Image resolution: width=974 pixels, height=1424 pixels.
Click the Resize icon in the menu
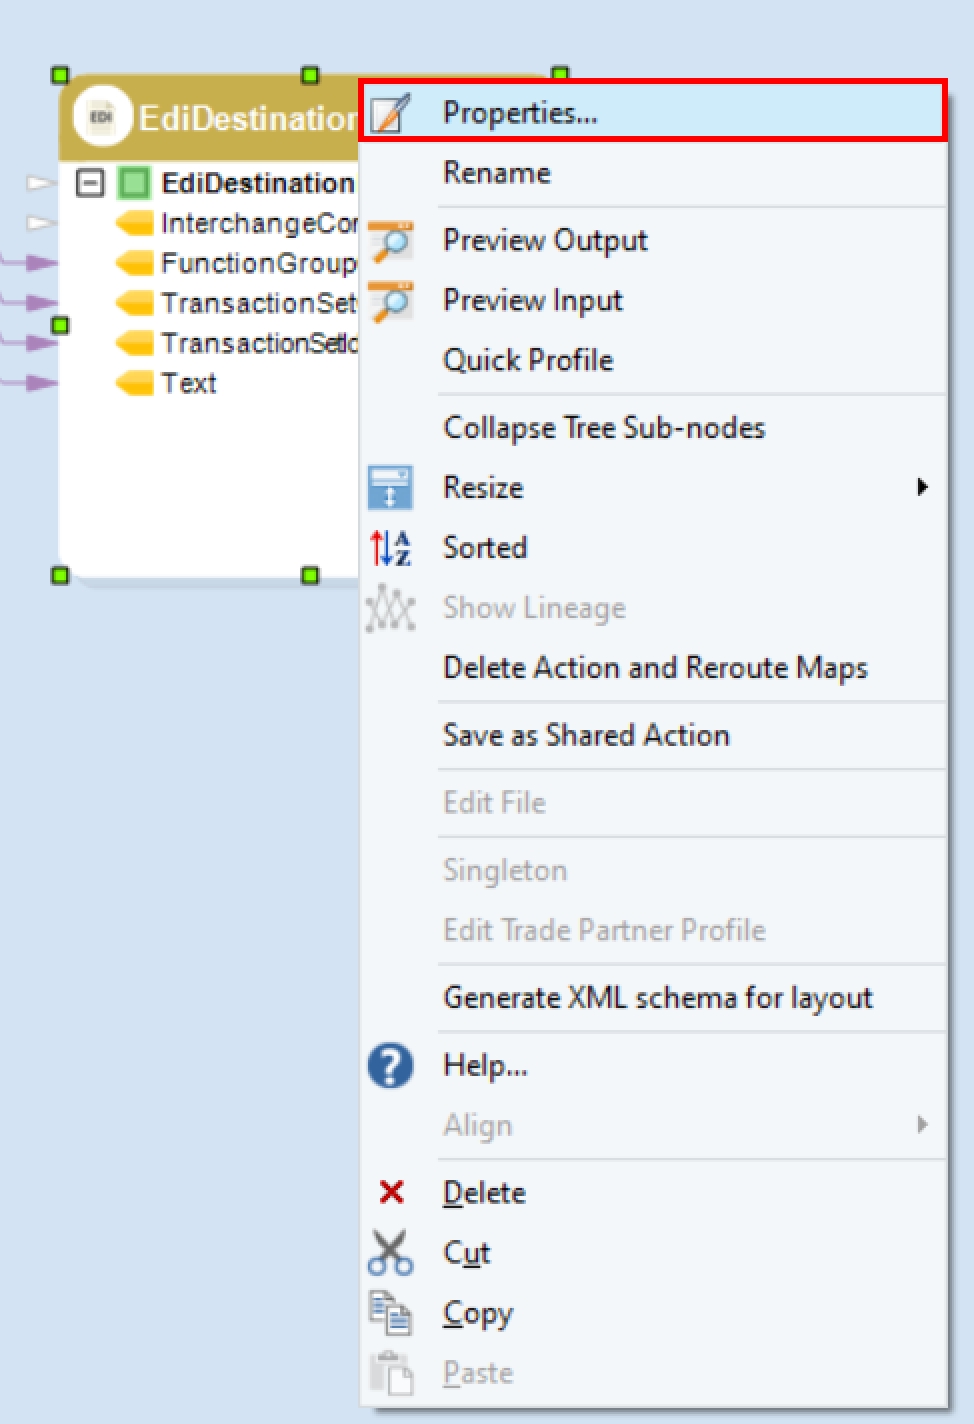click(x=390, y=487)
